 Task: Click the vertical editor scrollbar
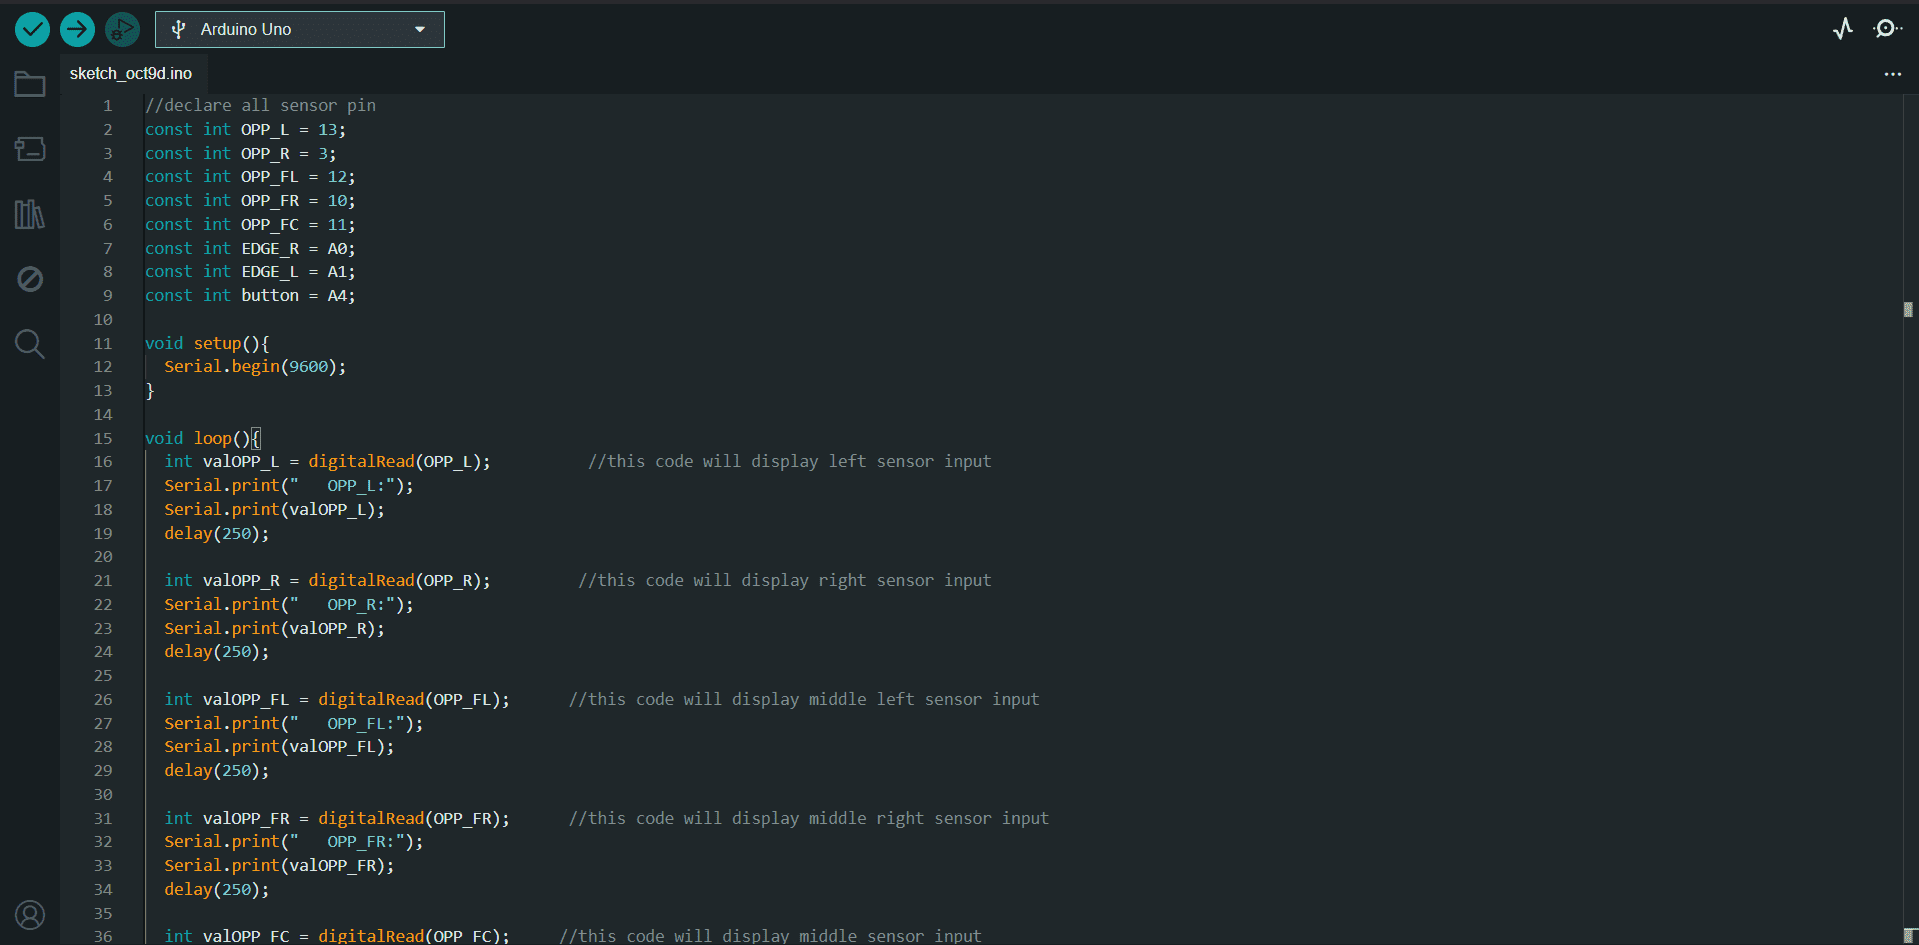click(1908, 500)
